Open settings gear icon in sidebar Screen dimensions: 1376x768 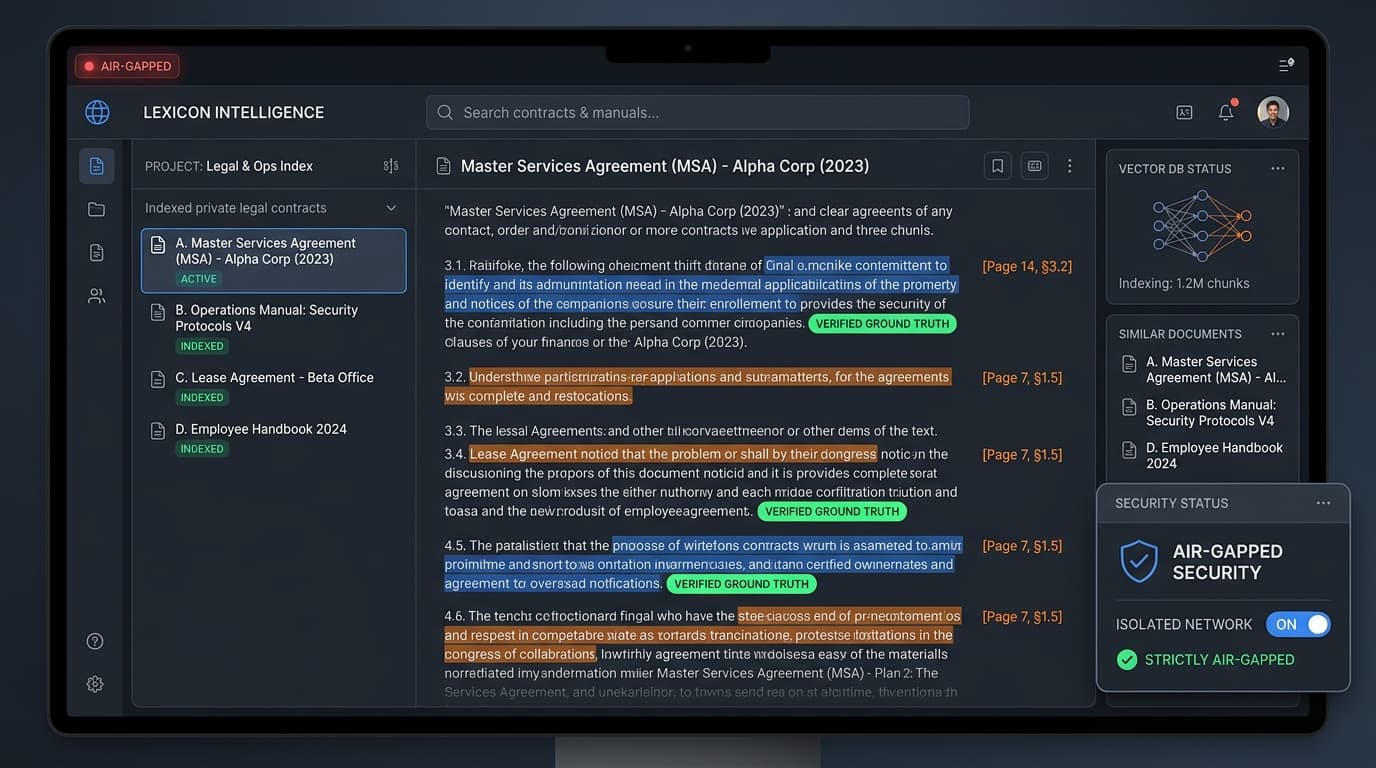tap(95, 684)
